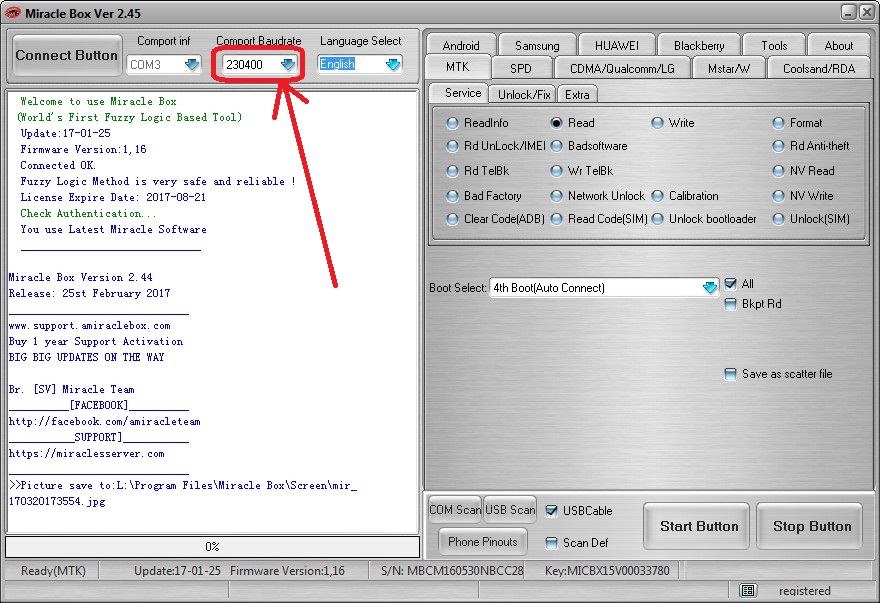The width and height of the screenshot is (880, 603).
Task: Expand the Boot Select dropdown
Action: 709,287
